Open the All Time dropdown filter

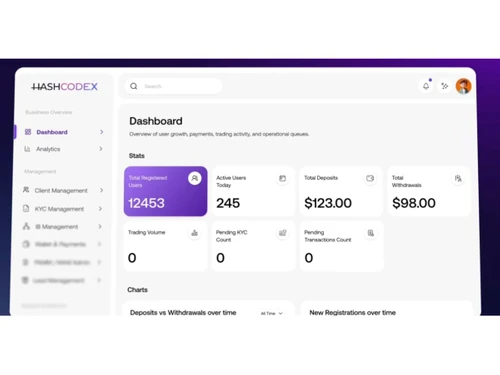point(272,313)
